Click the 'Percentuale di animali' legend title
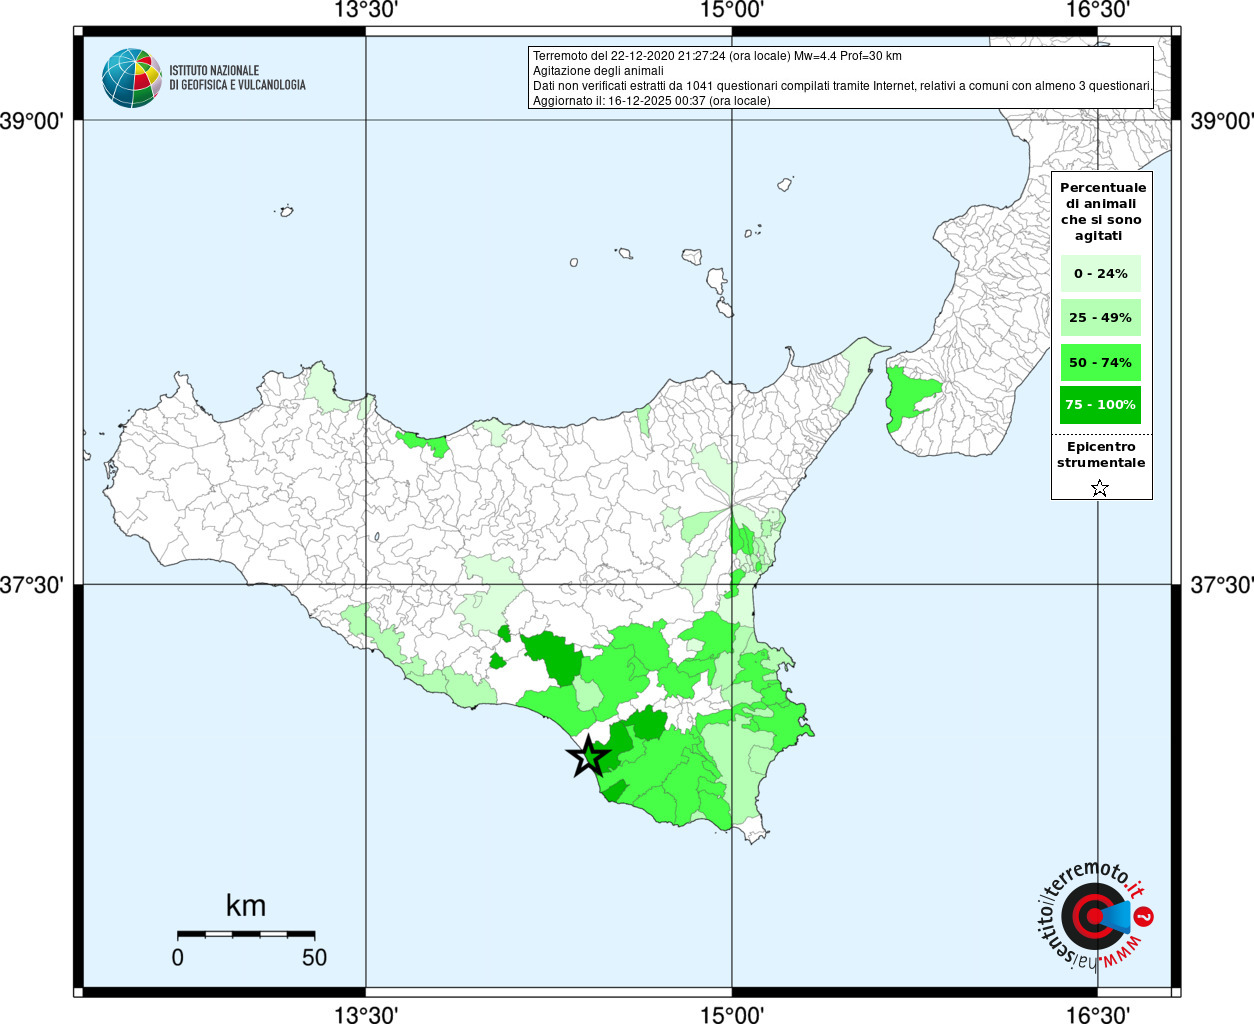 tap(1102, 211)
